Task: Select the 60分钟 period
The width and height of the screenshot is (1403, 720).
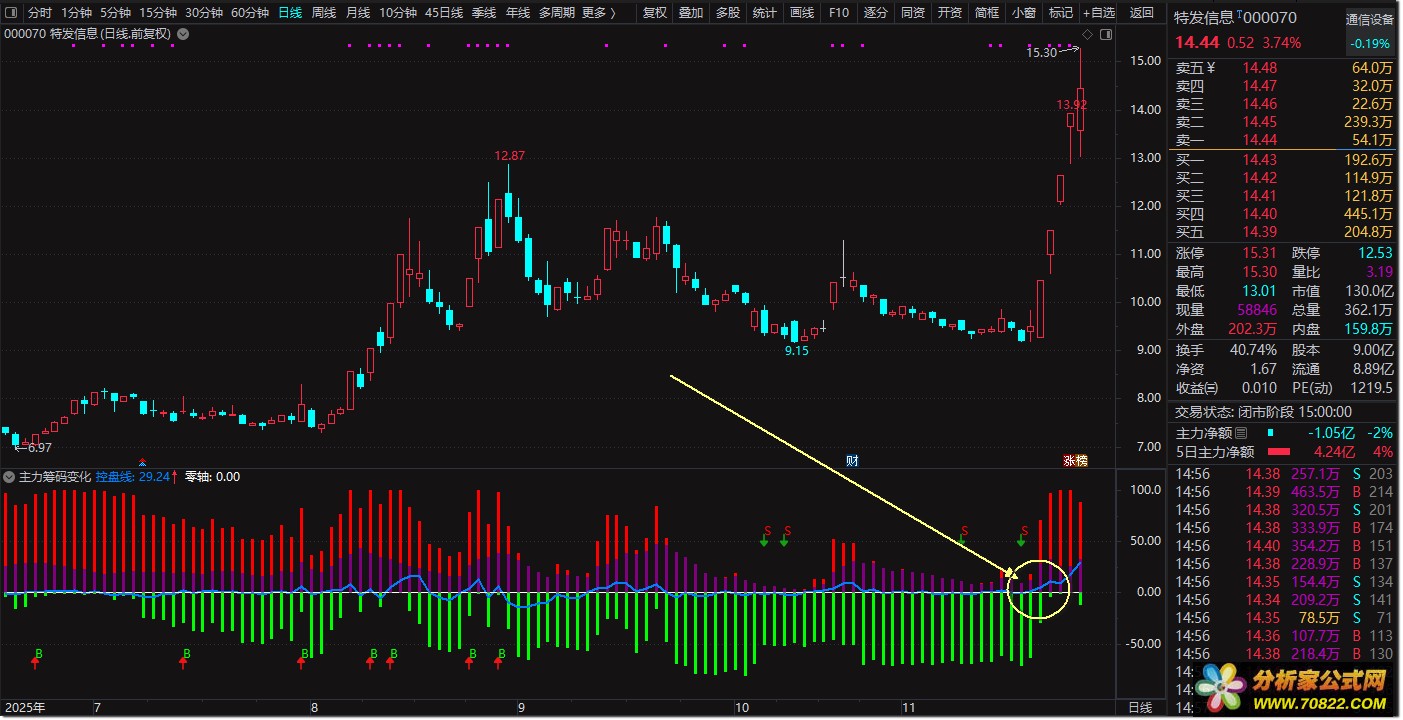Action: (250, 13)
